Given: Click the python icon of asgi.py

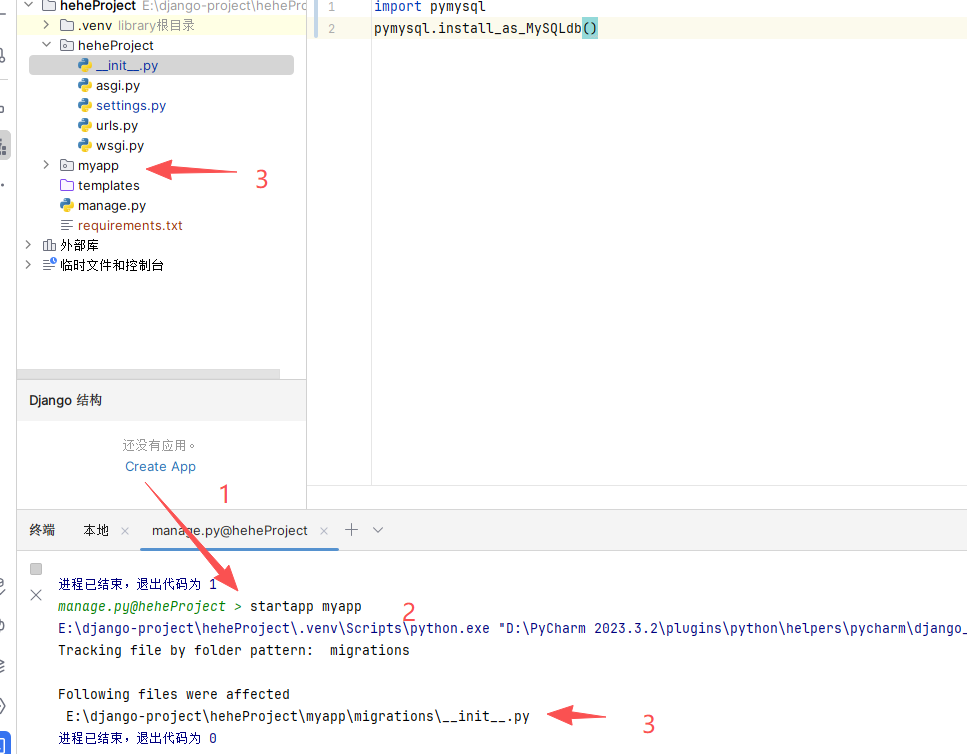Looking at the screenshot, I should pyautogui.click(x=84, y=85).
